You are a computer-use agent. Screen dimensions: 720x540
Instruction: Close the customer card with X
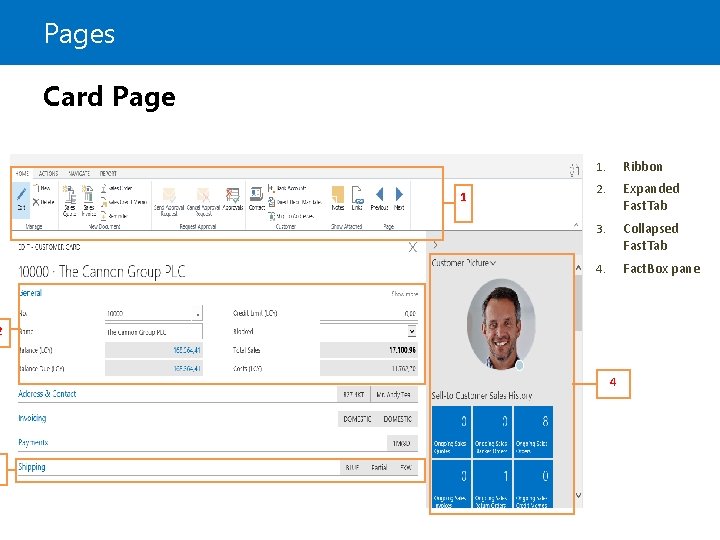click(412, 248)
